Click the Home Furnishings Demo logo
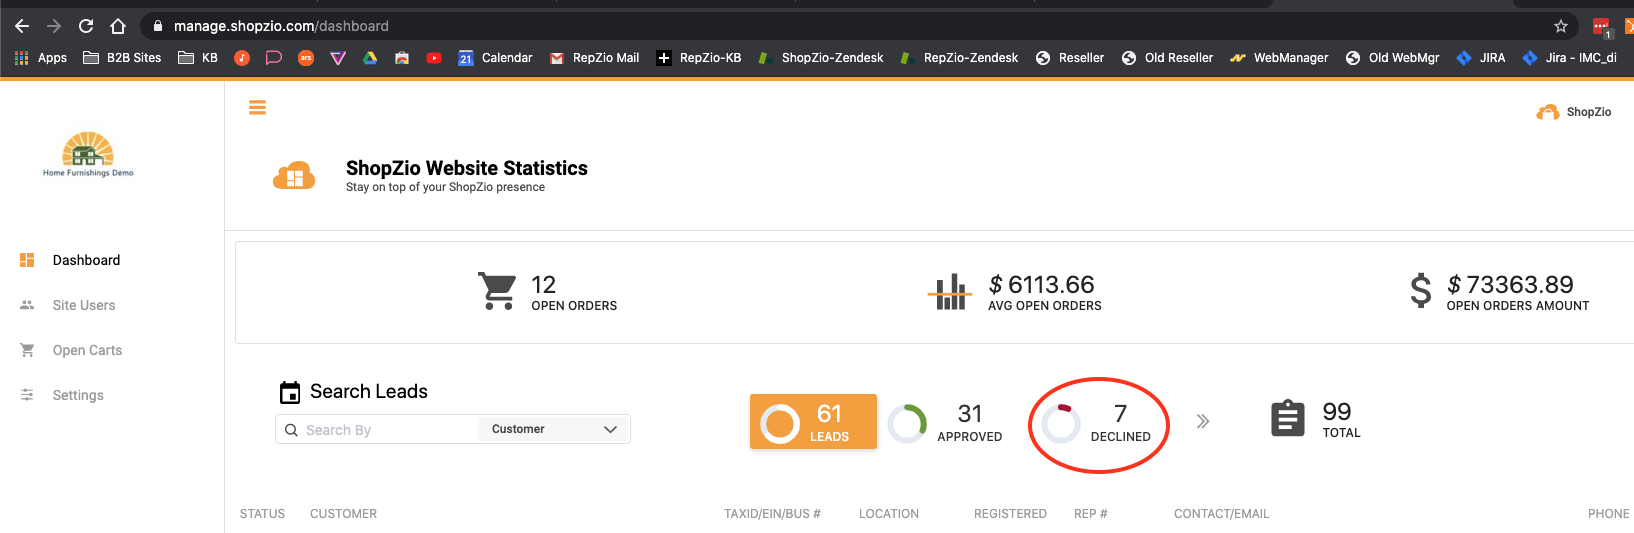The image size is (1634, 533). pyautogui.click(x=88, y=154)
